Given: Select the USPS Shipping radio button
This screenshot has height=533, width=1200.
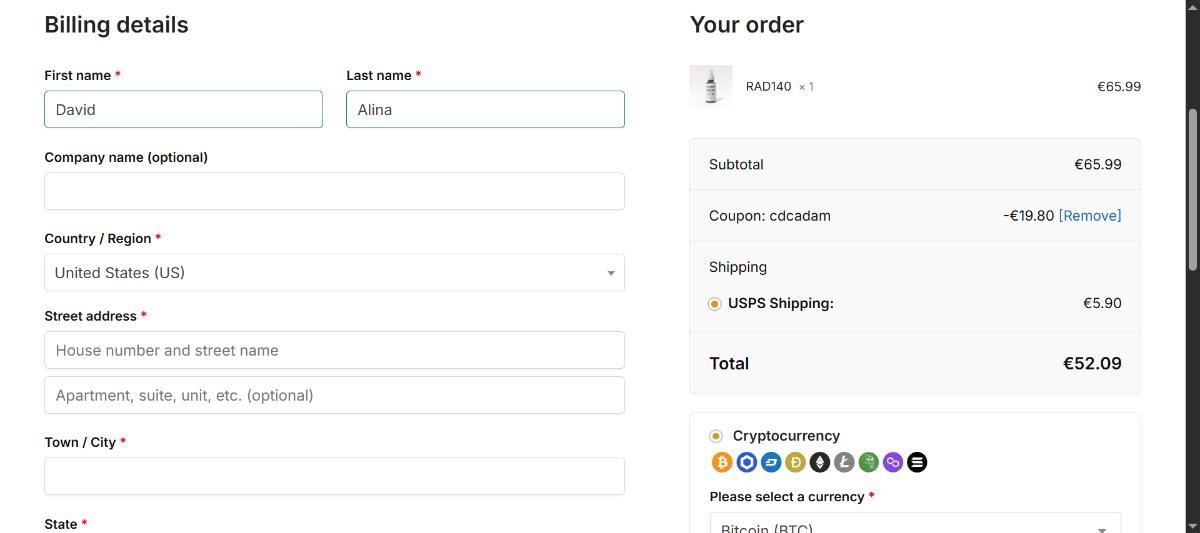Looking at the screenshot, I should (x=715, y=304).
